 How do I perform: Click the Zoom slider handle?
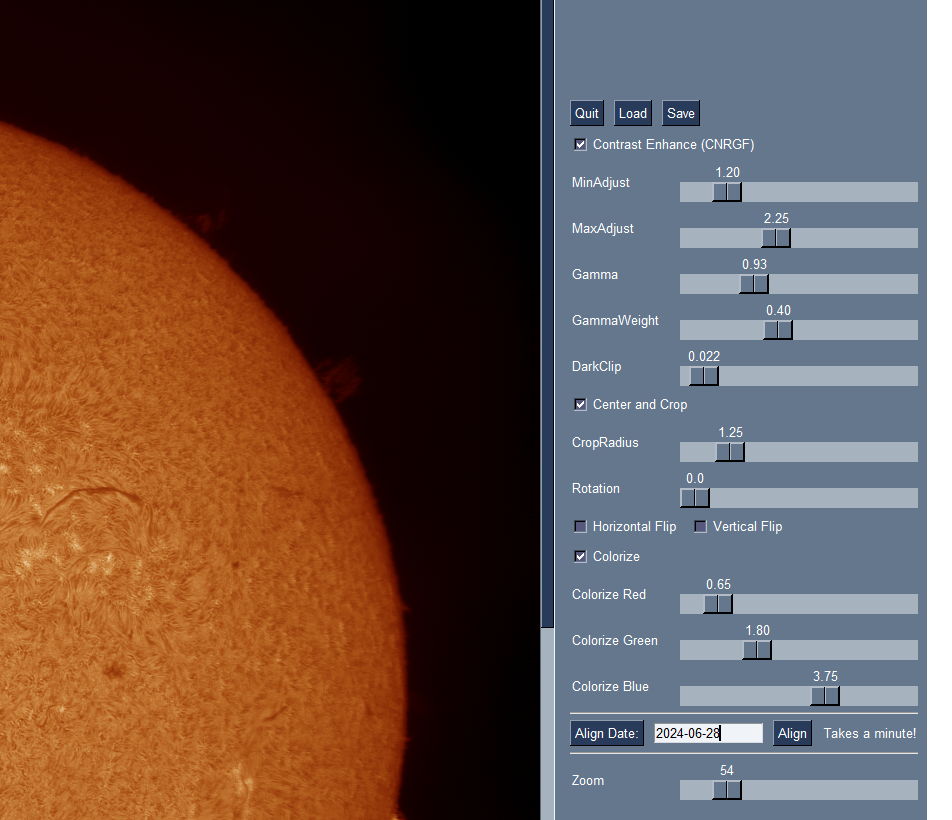pyautogui.click(x=727, y=790)
